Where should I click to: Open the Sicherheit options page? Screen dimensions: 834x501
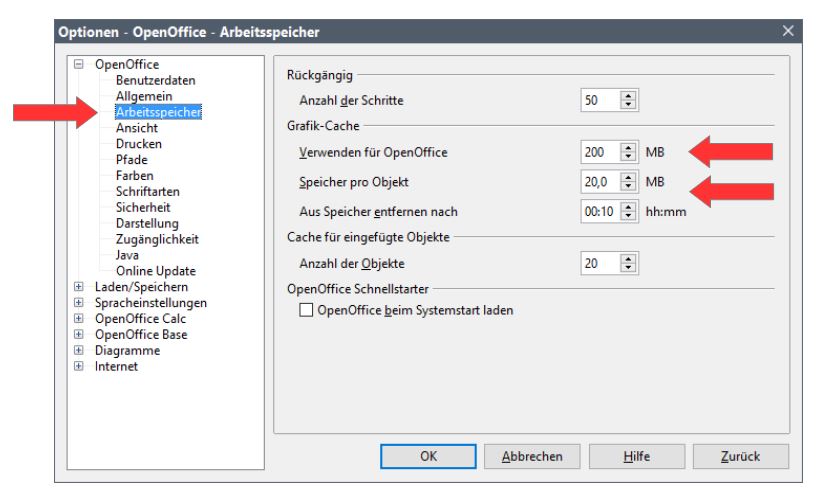tap(143, 207)
